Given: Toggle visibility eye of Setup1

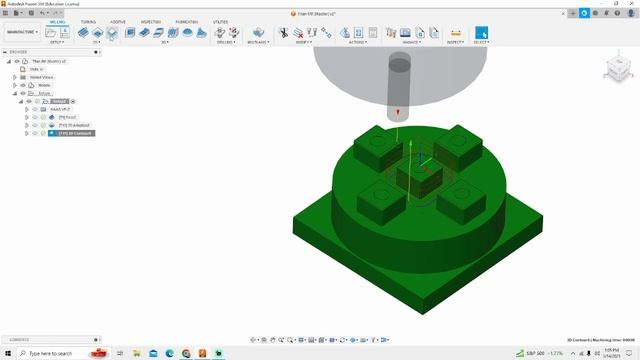Looking at the screenshot, I should (x=29, y=101).
